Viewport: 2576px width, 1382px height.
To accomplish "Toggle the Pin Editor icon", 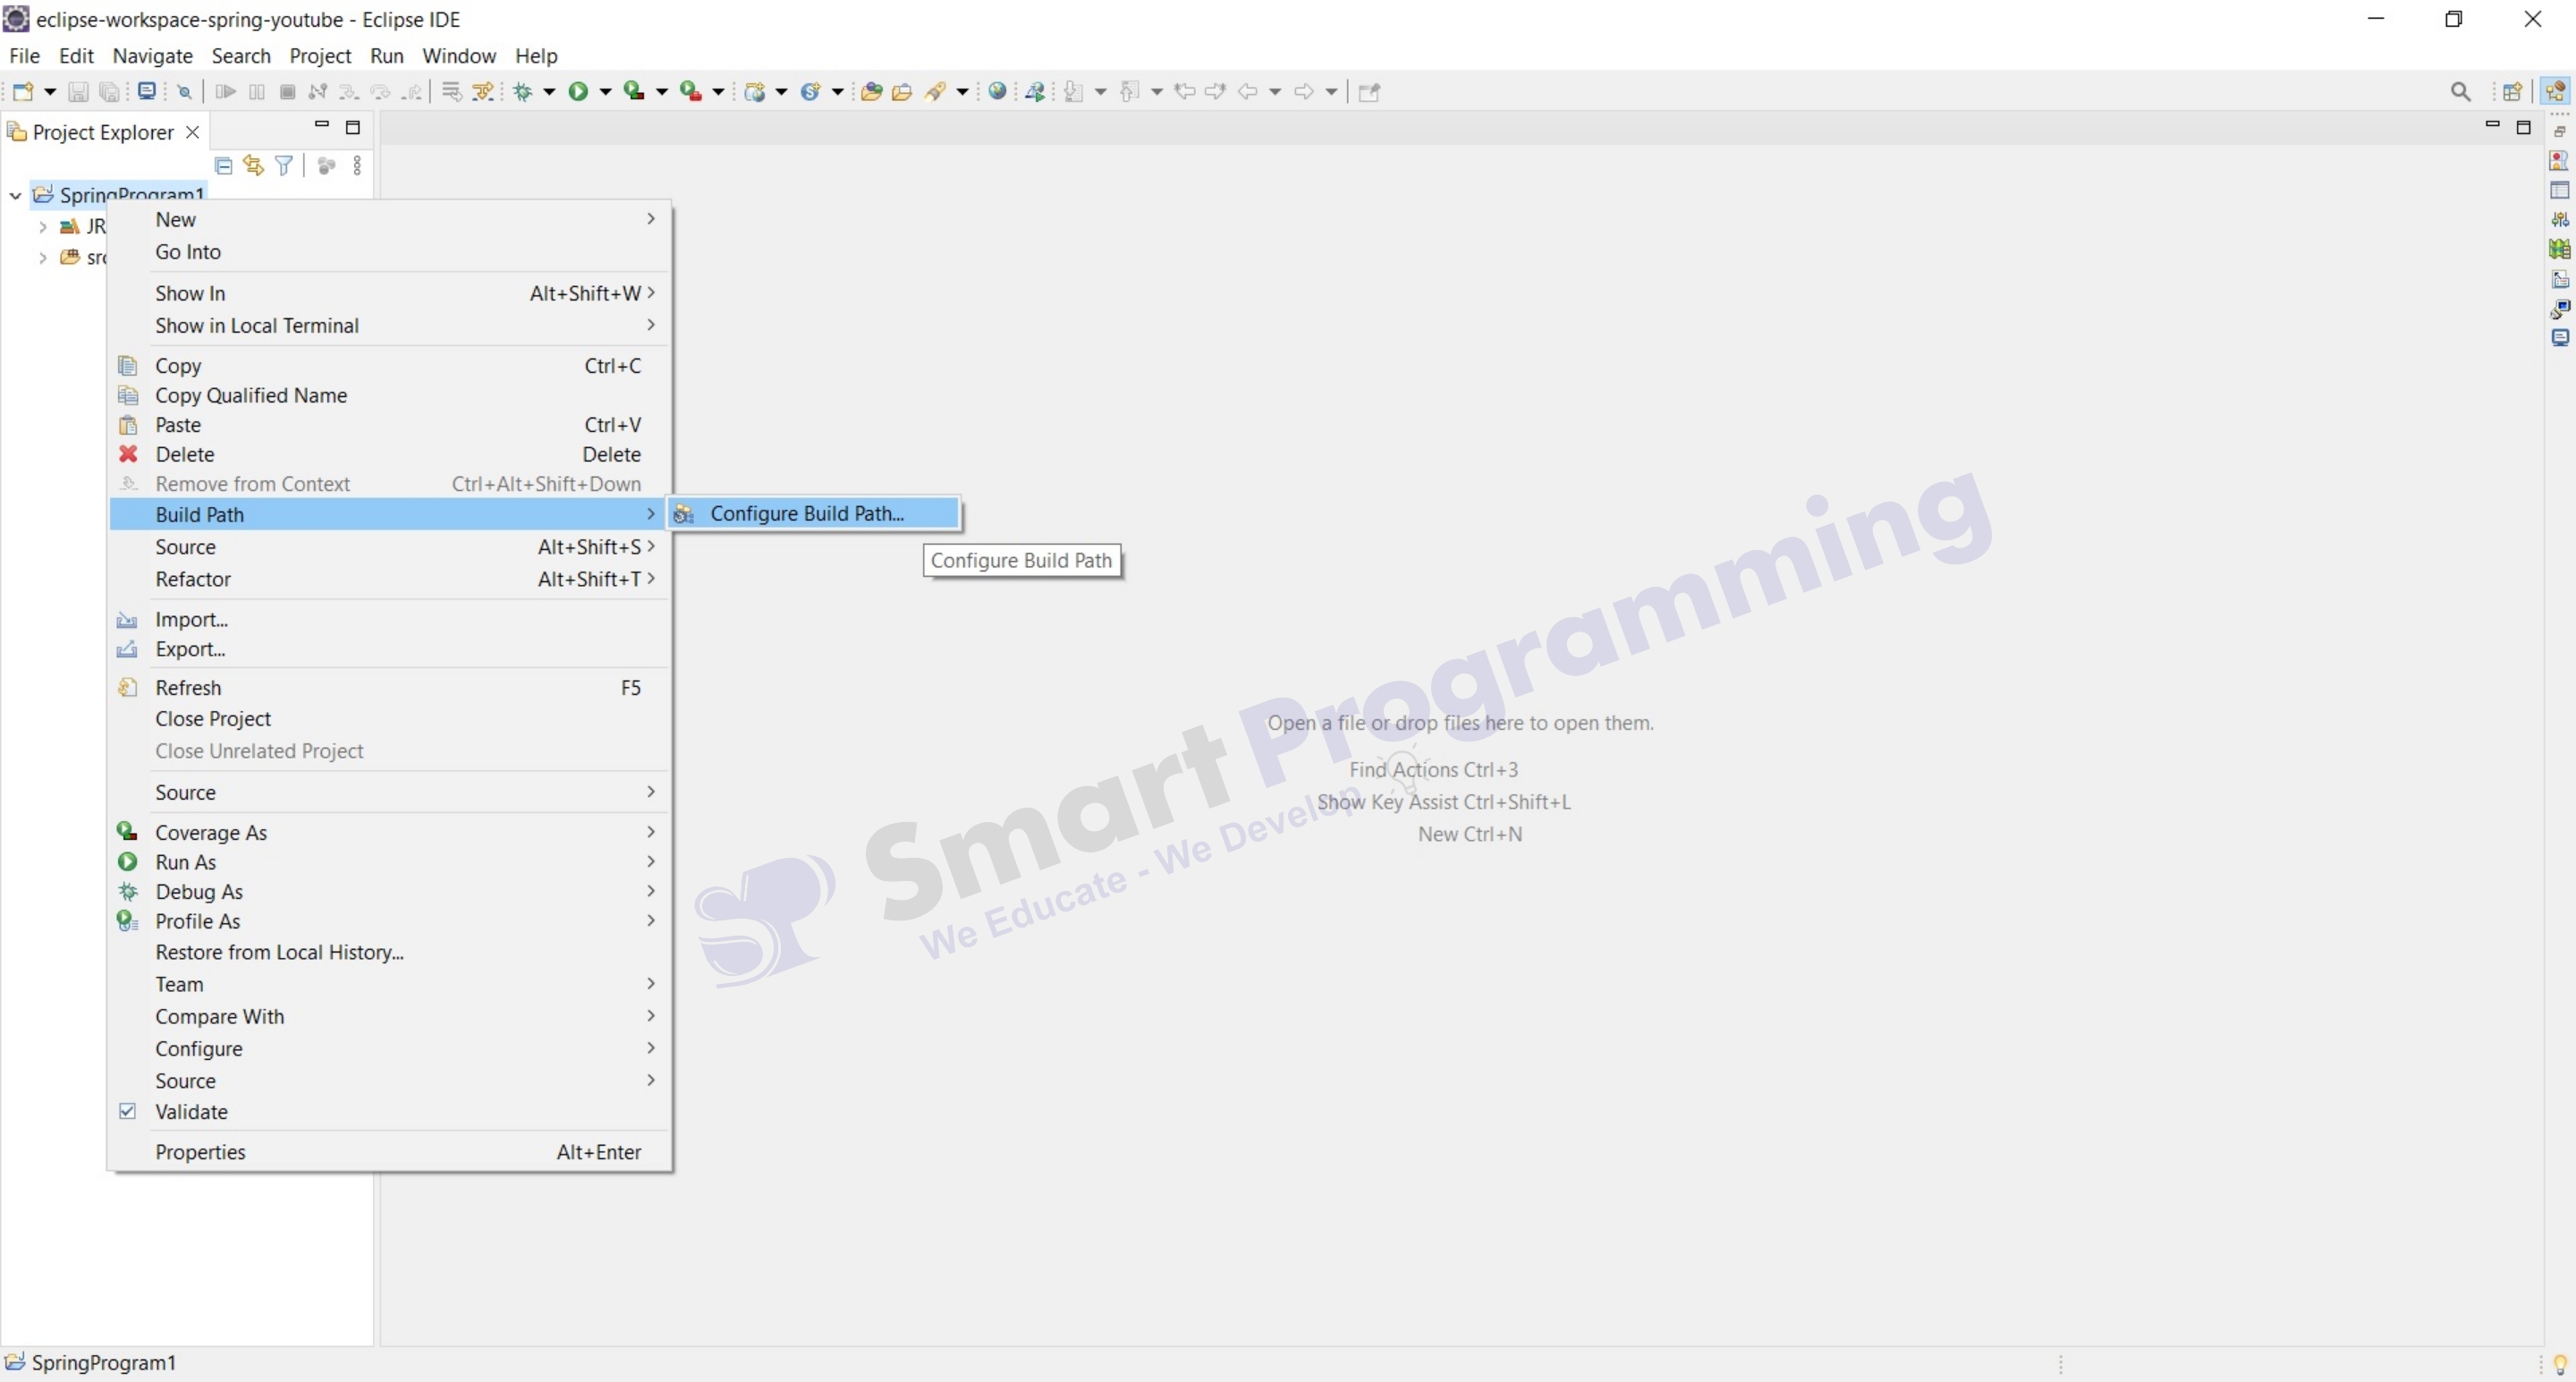I will click(1369, 92).
